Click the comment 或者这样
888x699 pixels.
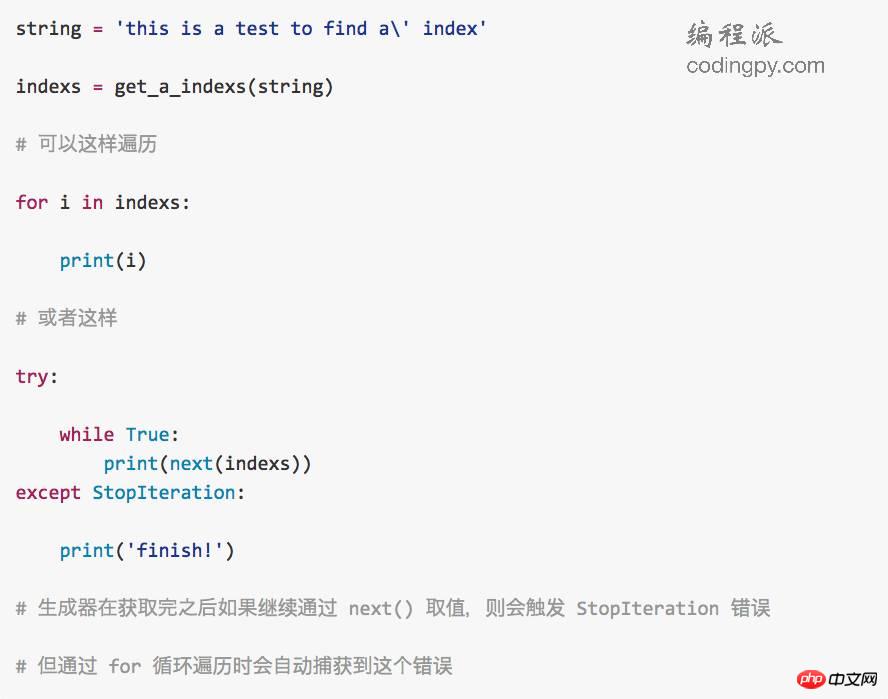click(x=66, y=318)
